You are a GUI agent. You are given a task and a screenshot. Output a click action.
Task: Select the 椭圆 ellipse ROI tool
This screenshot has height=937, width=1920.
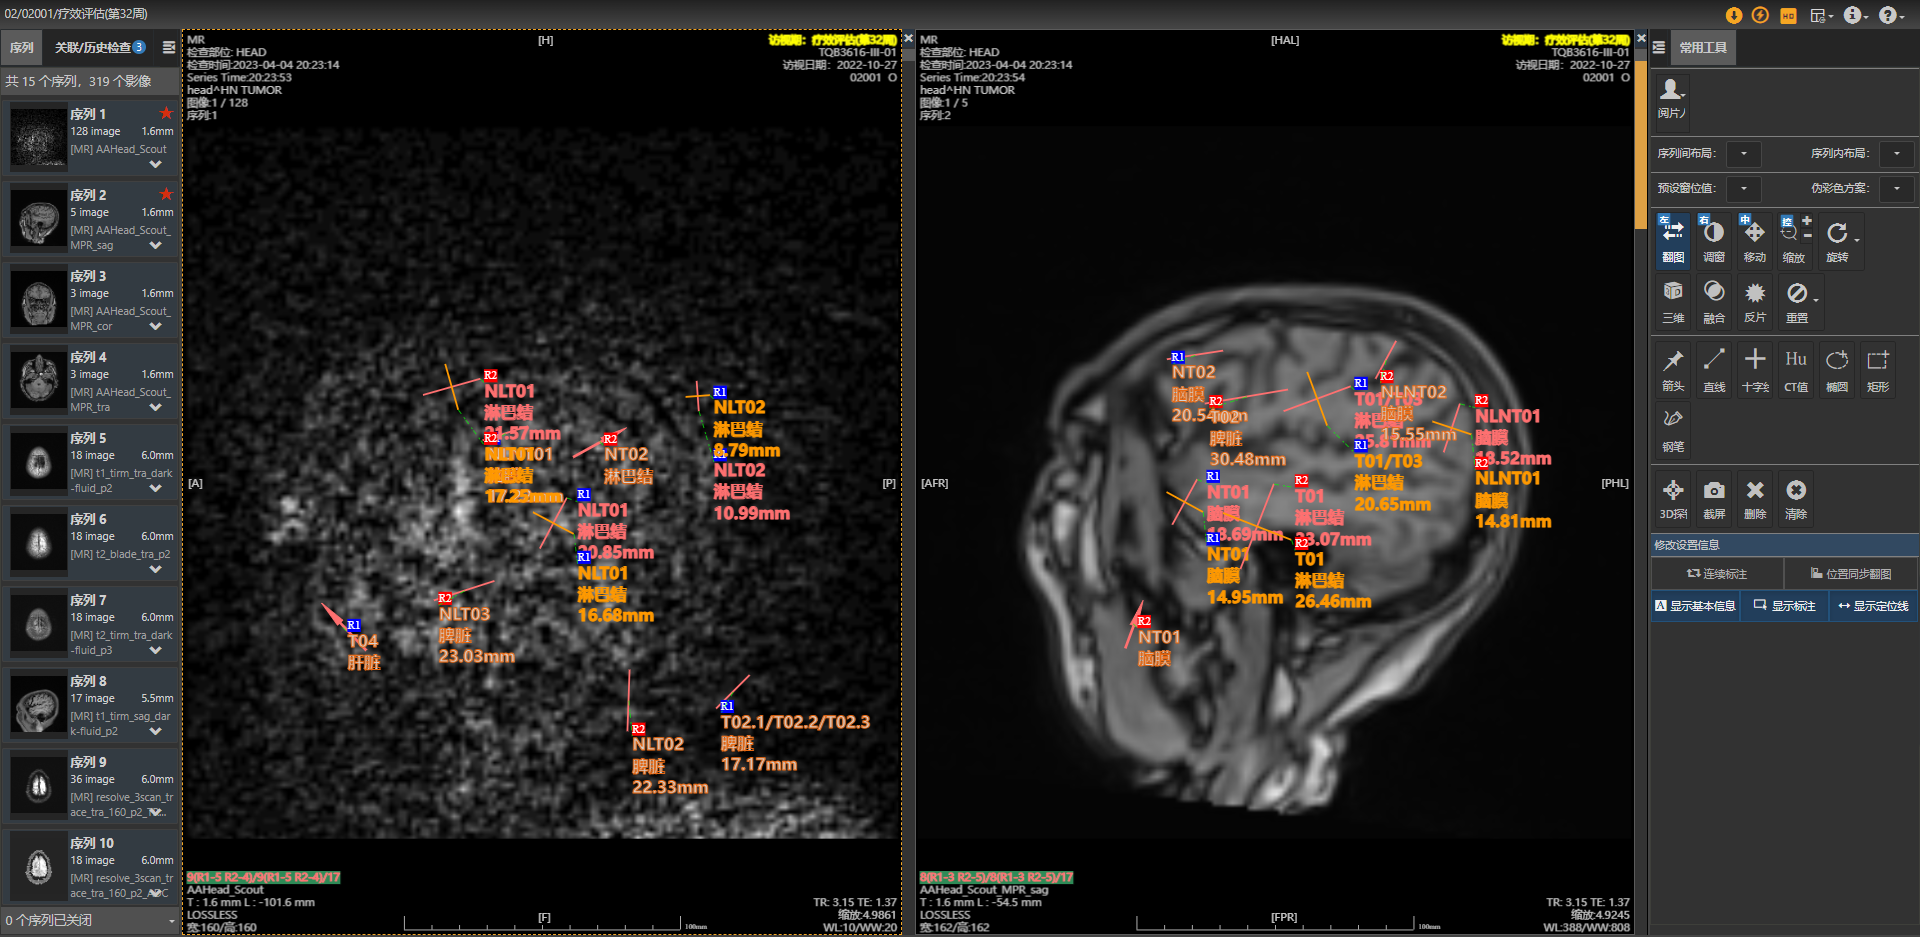[x=1837, y=369]
